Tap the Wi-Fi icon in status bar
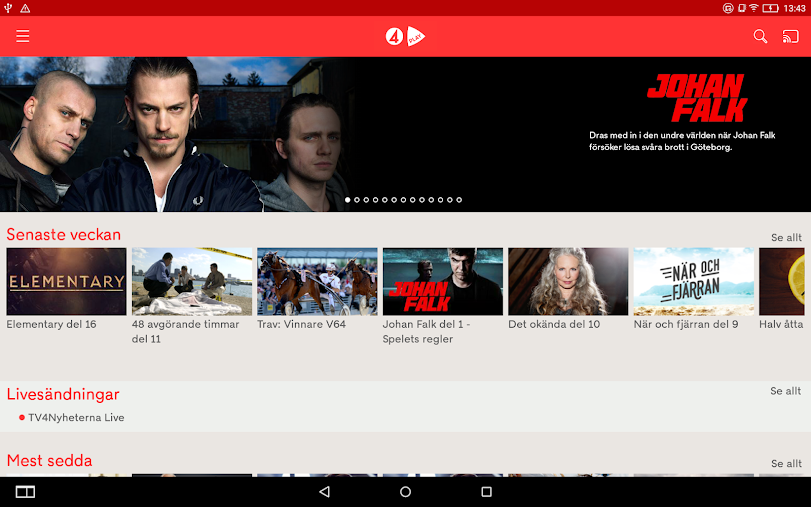Viewport: 811px width, 507px height. [754, 8]
